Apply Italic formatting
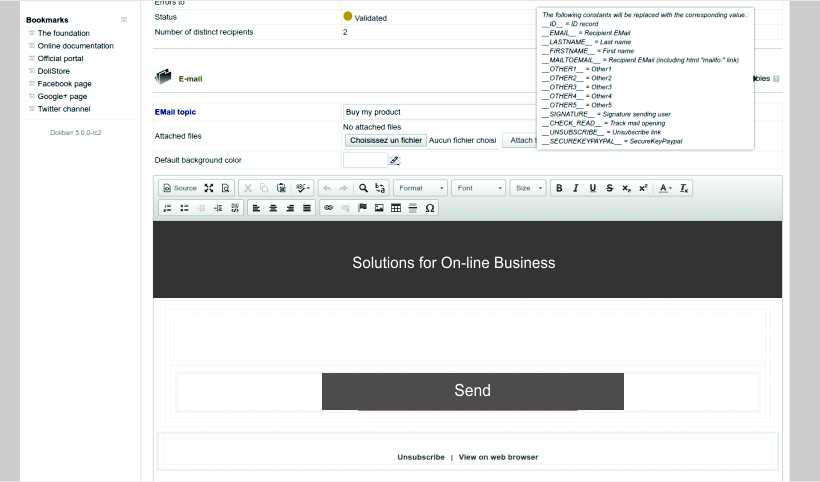 pyautogui.click(x=576, y=188)
